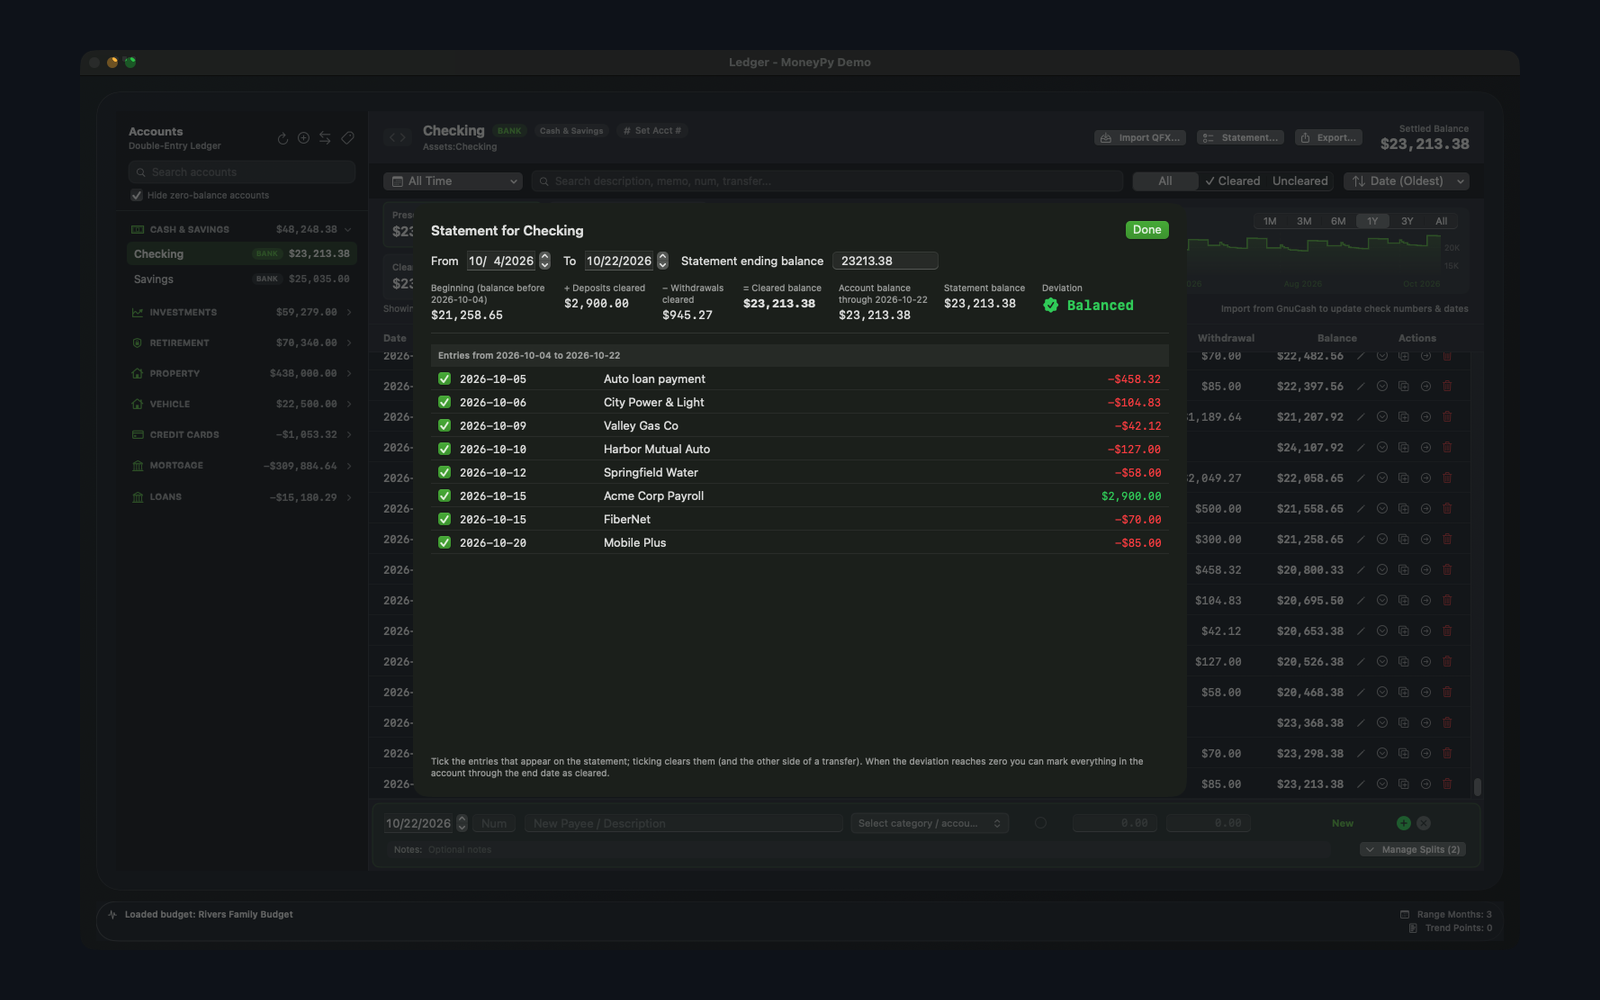Click arrow action icon on $23,368.38 balance row
The image size is (1600, 1000).
(x=1426, y=723)
